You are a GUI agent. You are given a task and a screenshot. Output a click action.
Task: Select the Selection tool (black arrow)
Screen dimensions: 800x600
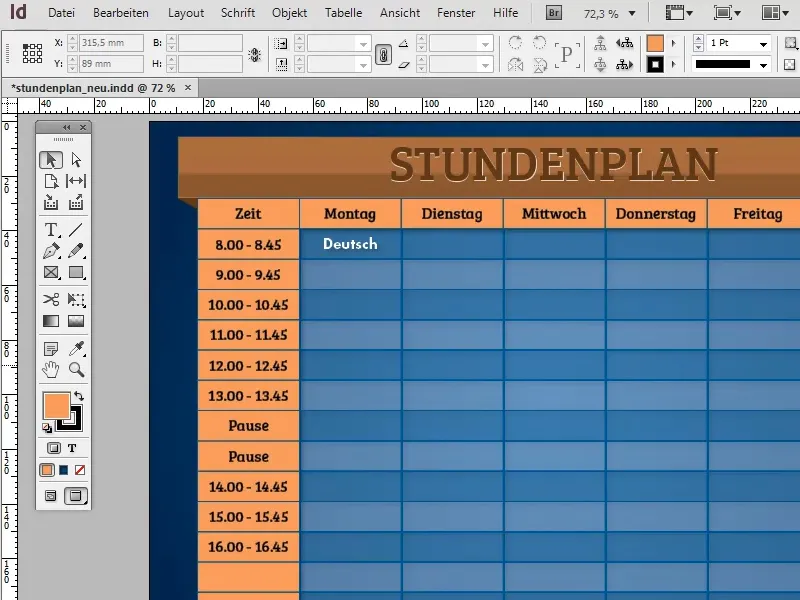[x=51, y=160]
